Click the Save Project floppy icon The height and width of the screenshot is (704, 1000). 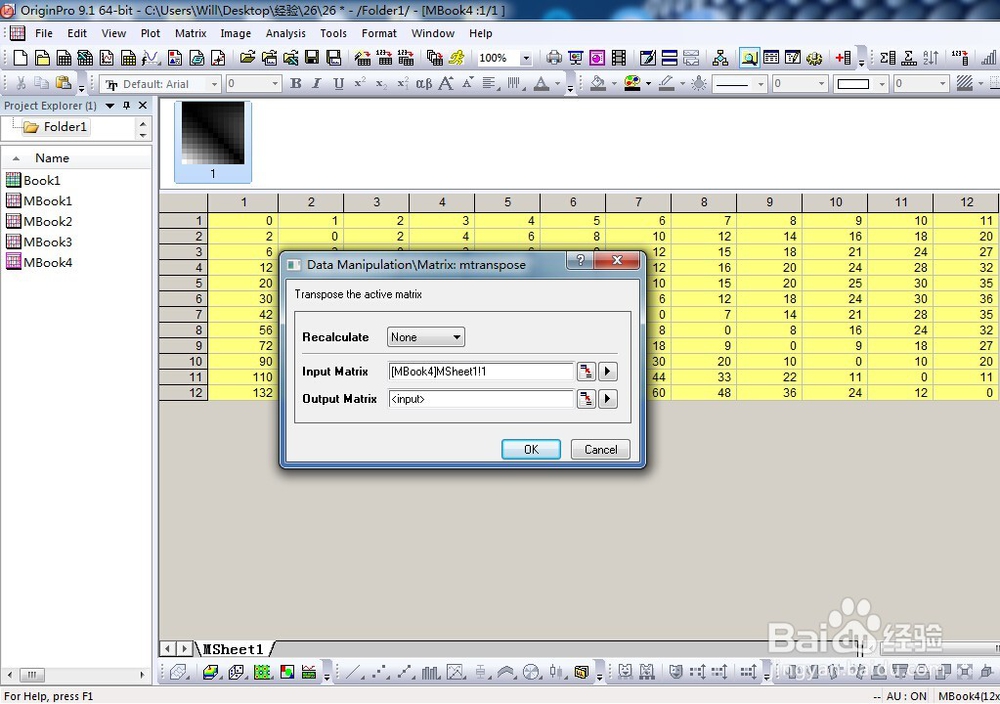[312, 58]
